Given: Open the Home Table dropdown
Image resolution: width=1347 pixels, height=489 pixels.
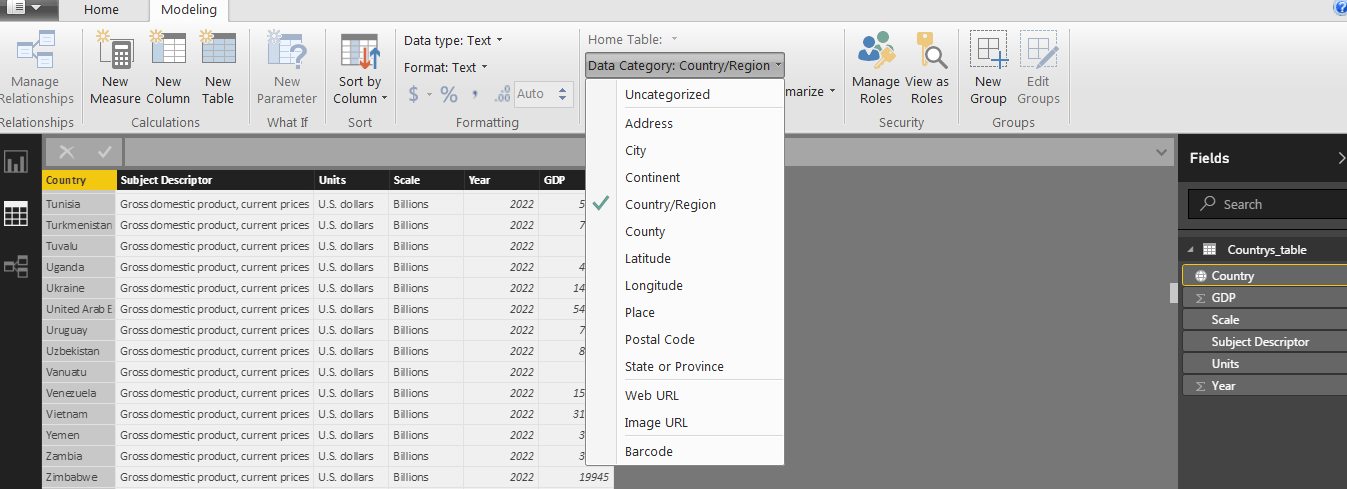Looking at the screenshot, I should 633,39.
